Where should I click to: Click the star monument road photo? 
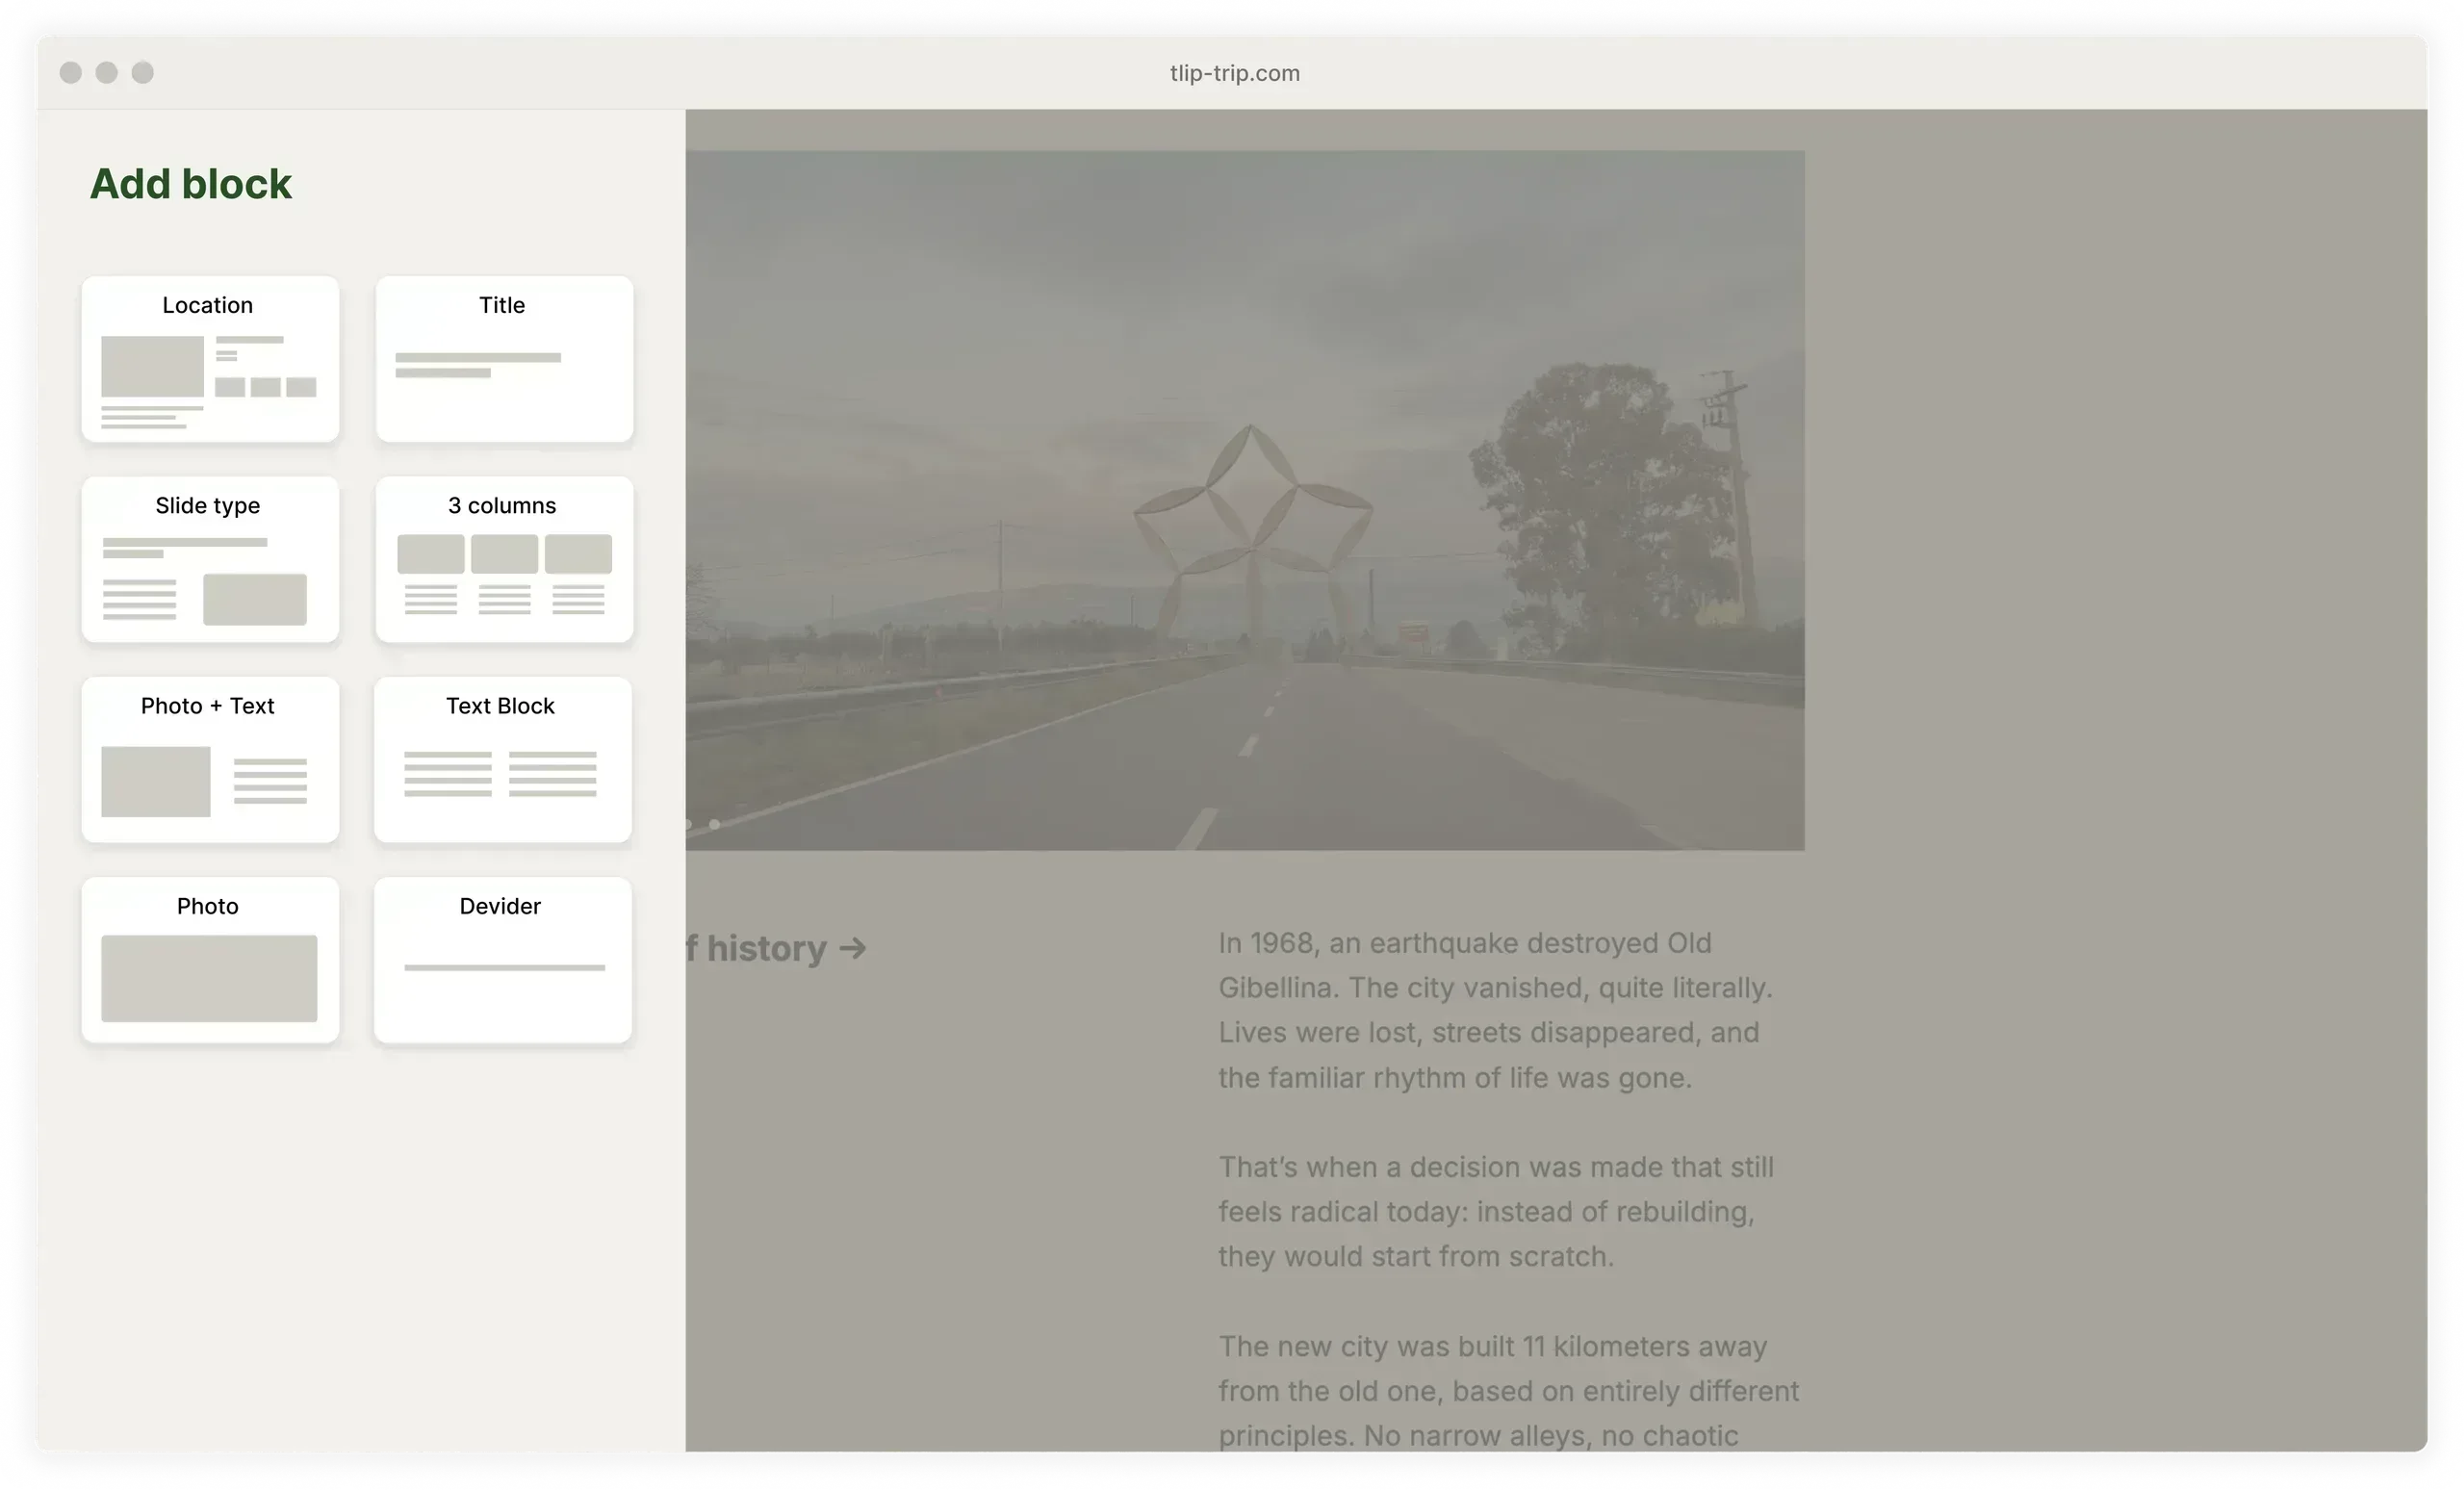pyautogui.click(x=1245, y=500)
